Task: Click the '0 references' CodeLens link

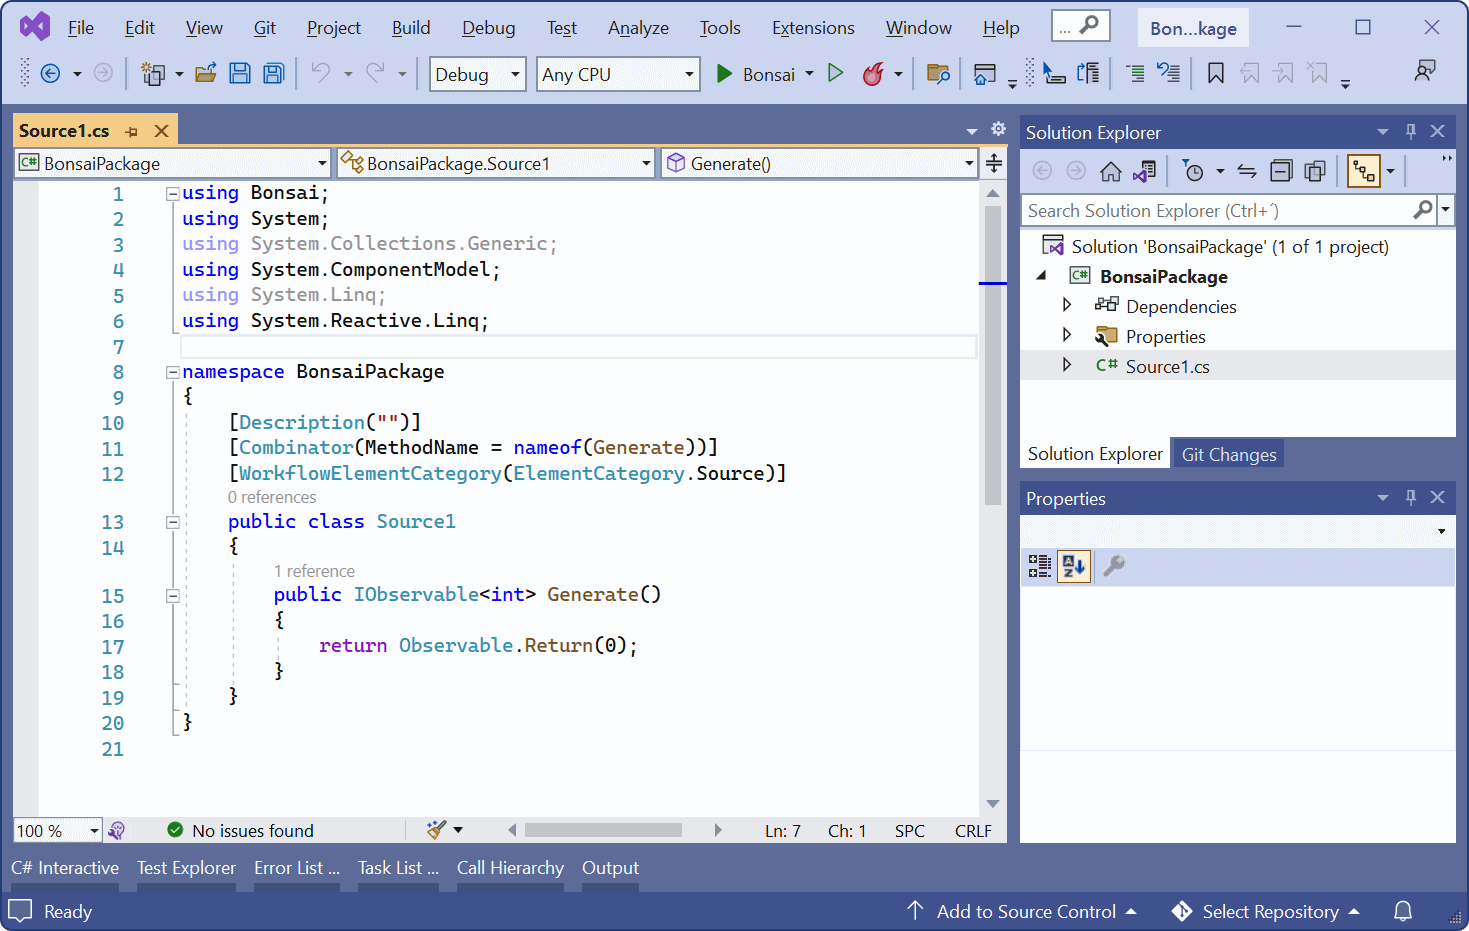Action: click(x=271, y=497)
